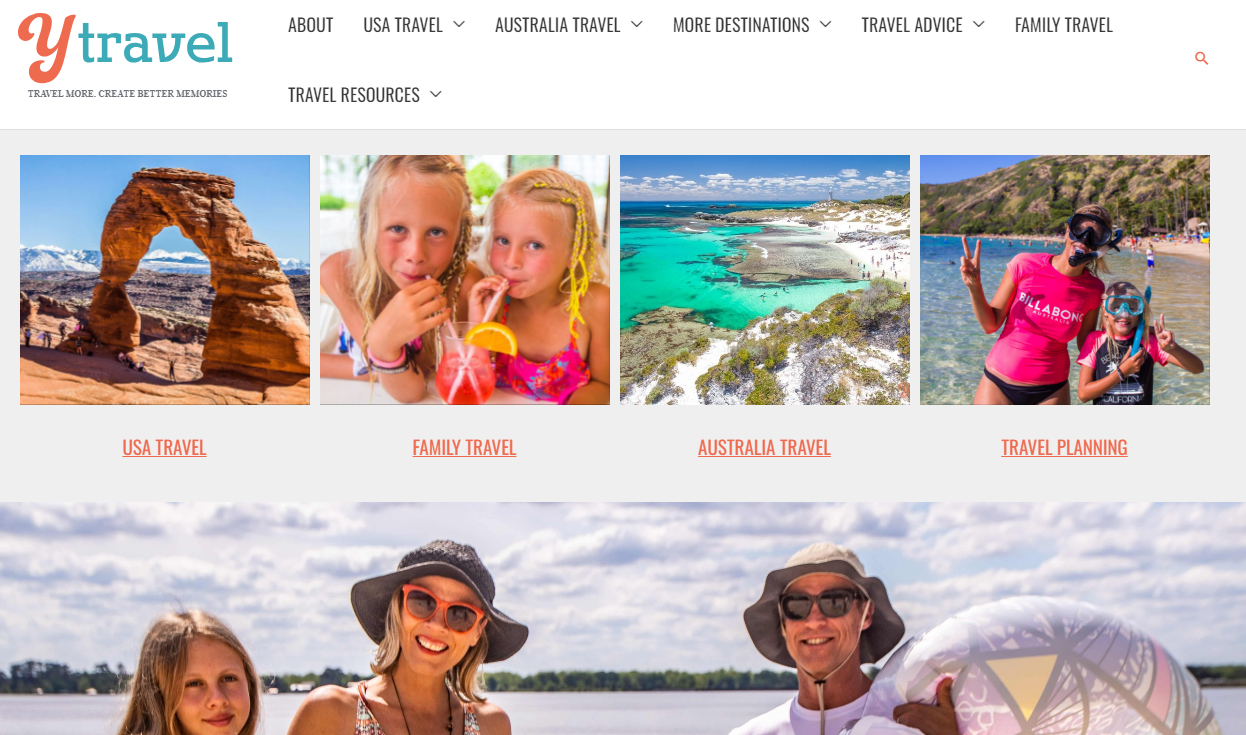Expand the More Destinations chevron
The width and height of the screenshot is (1246, 735).
(825, 24)
